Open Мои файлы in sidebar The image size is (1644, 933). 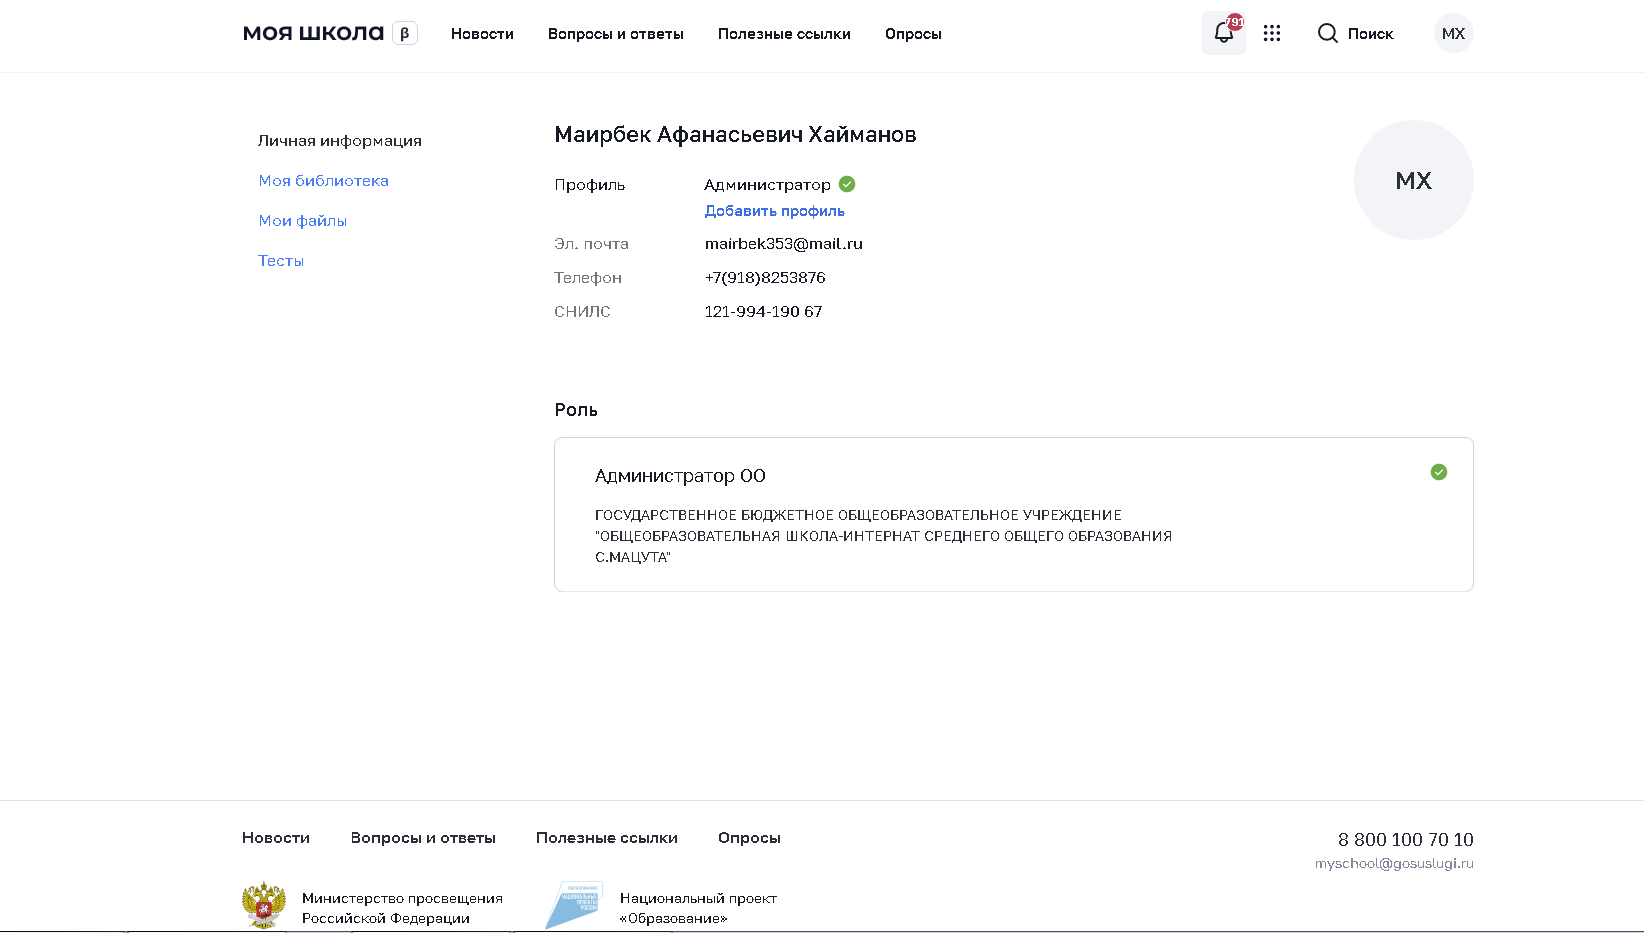[302, 221]
